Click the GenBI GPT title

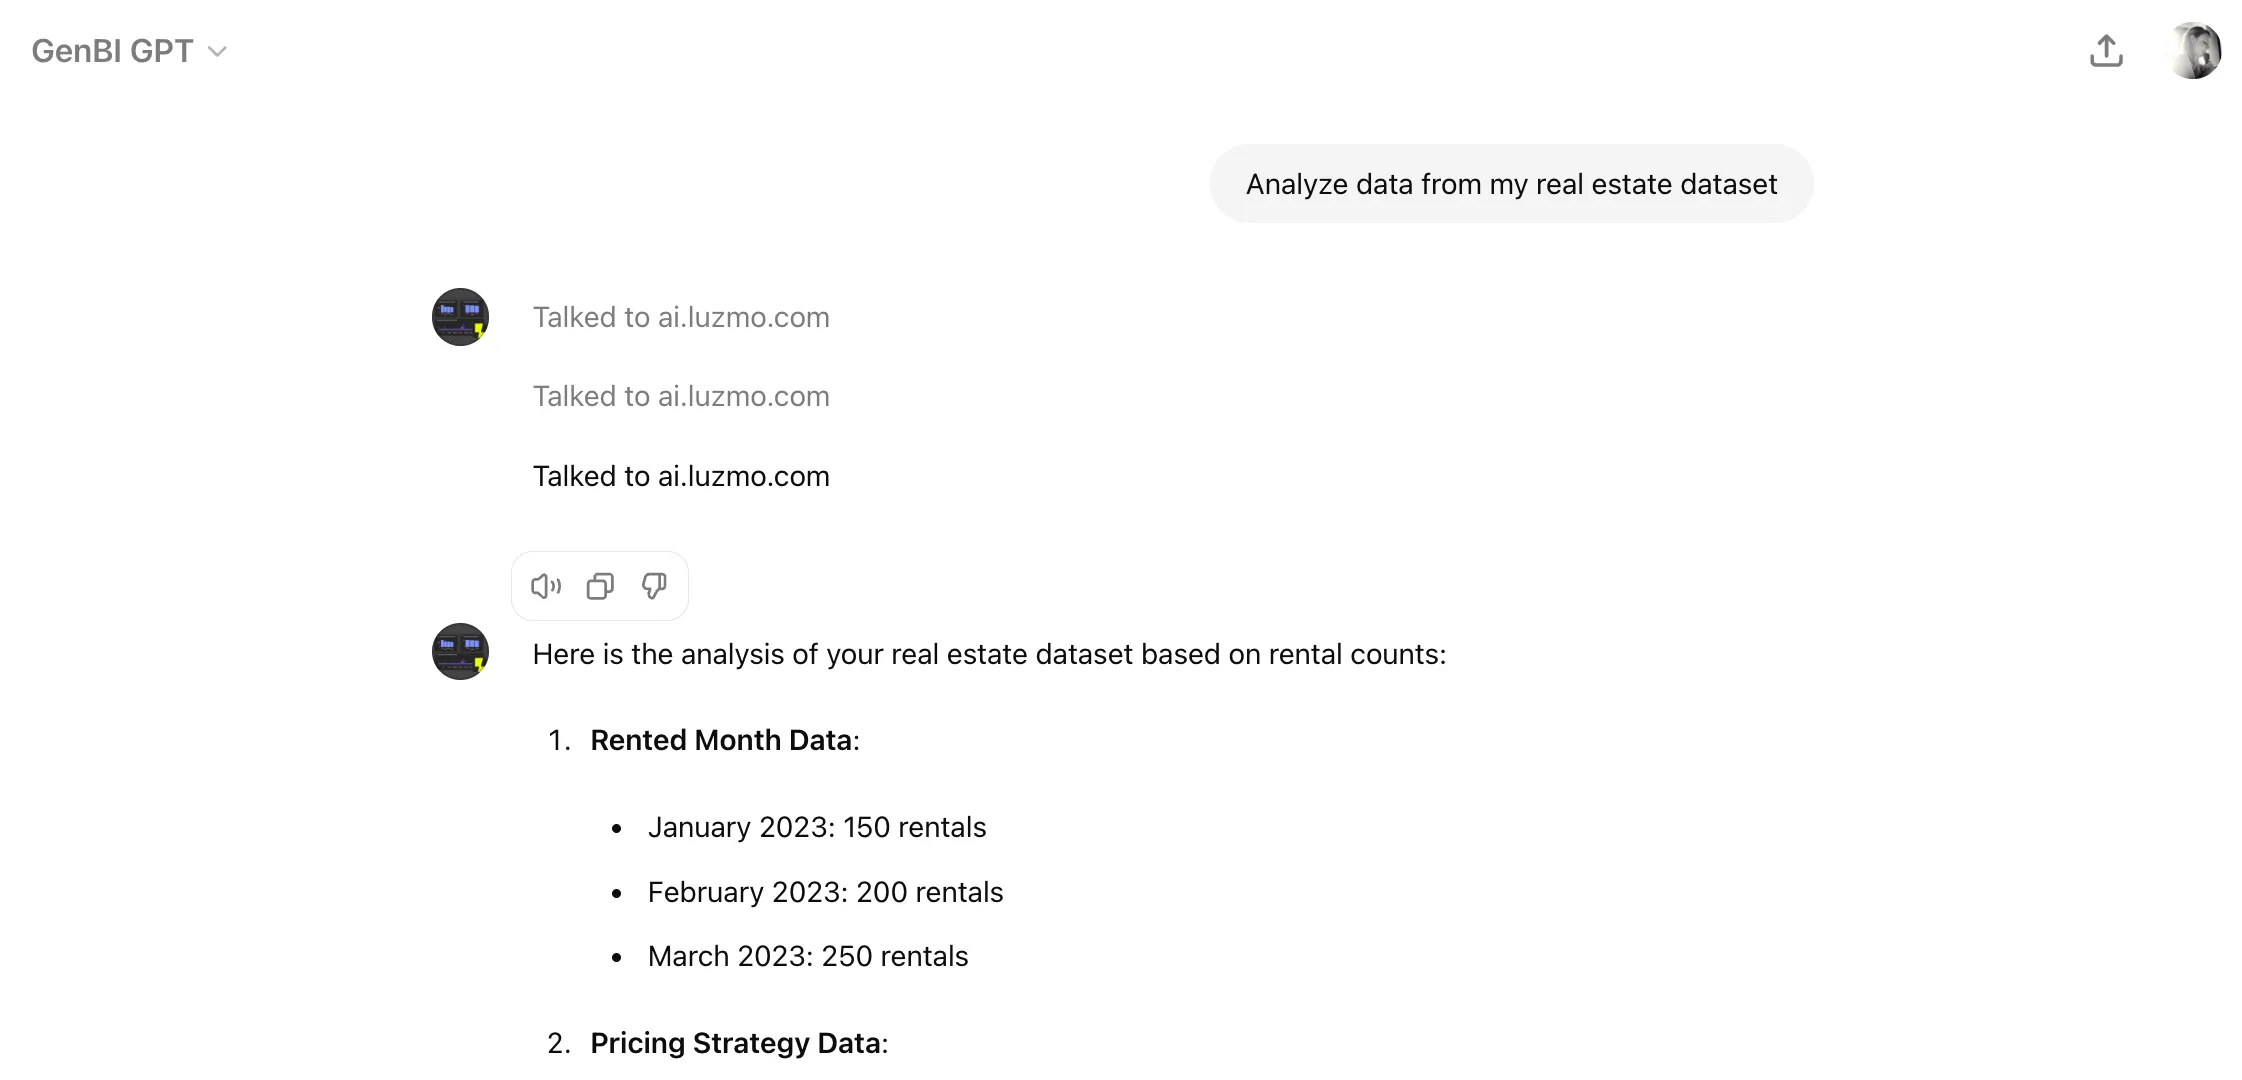coord(112,51)
